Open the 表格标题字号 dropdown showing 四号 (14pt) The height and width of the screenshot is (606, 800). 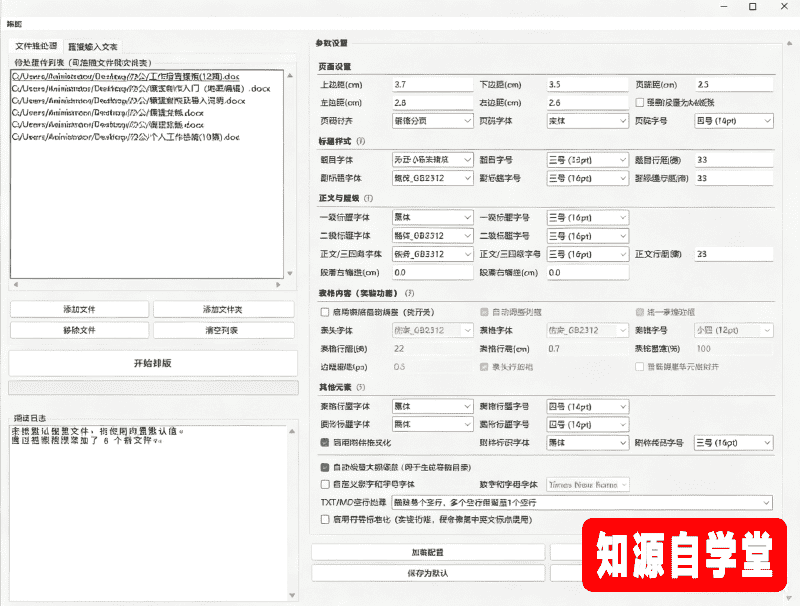pyautogui.click(x=587, y=407)
